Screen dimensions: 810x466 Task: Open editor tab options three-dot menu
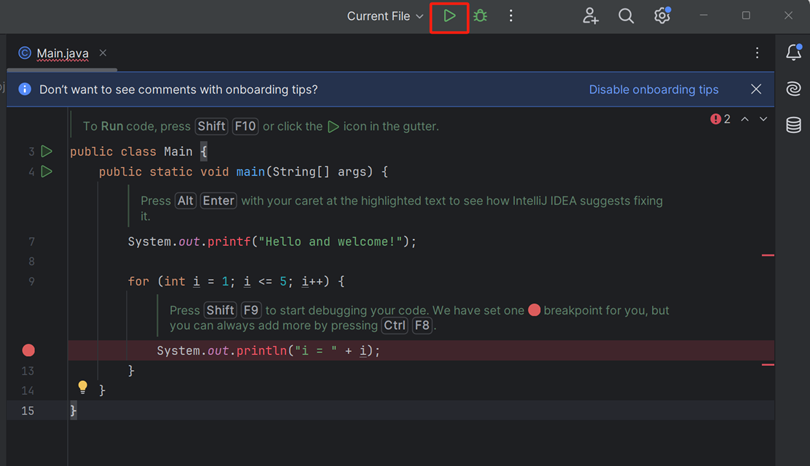757,53
